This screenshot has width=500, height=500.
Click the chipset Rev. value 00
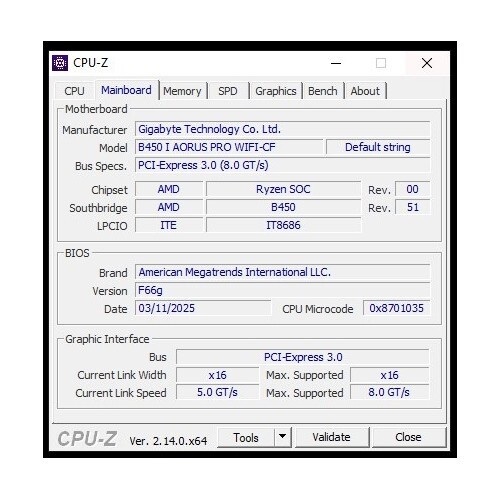[x=412, y=189]
